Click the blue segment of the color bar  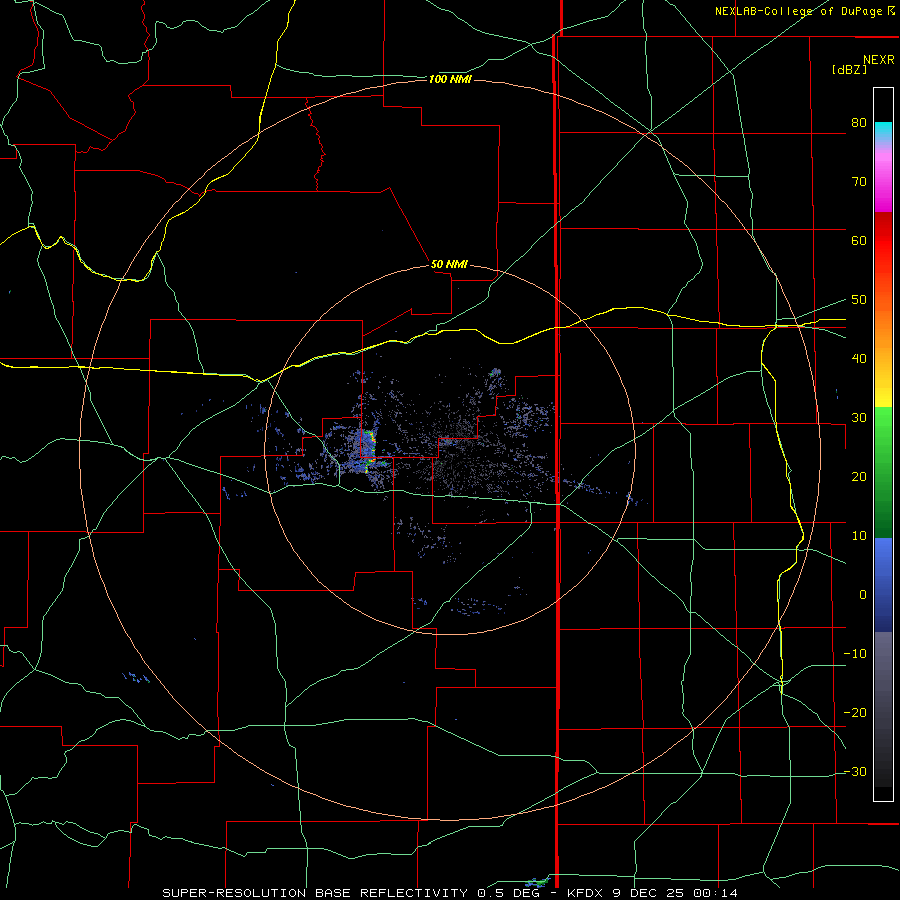883,584
